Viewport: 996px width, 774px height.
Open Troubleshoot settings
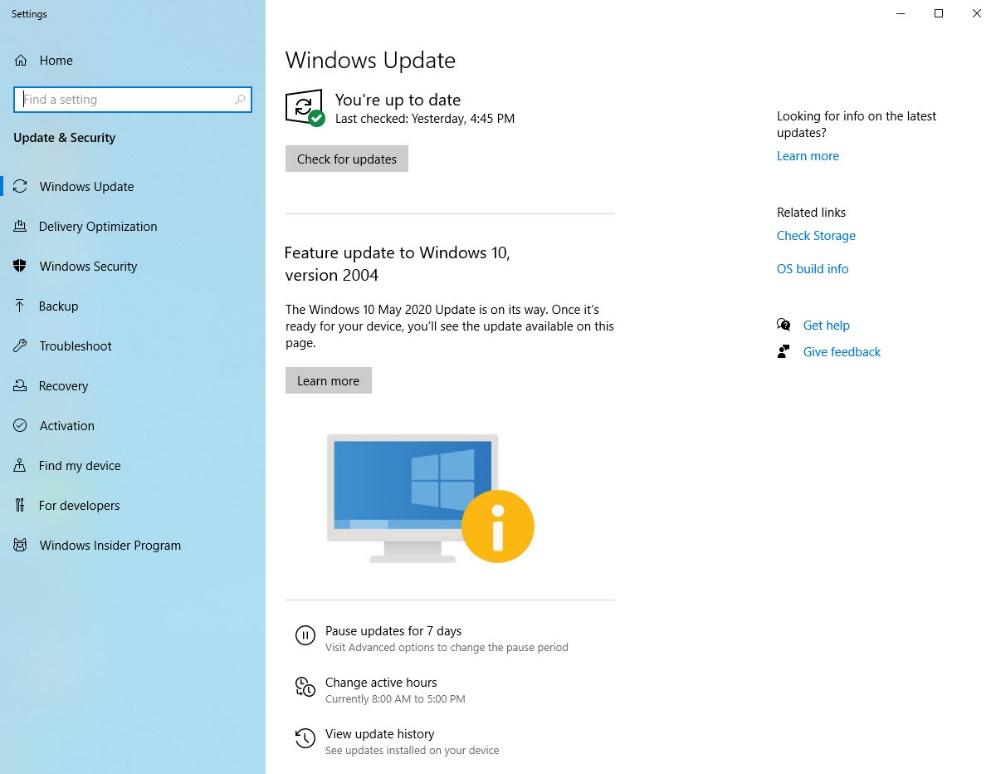[76, 346]
